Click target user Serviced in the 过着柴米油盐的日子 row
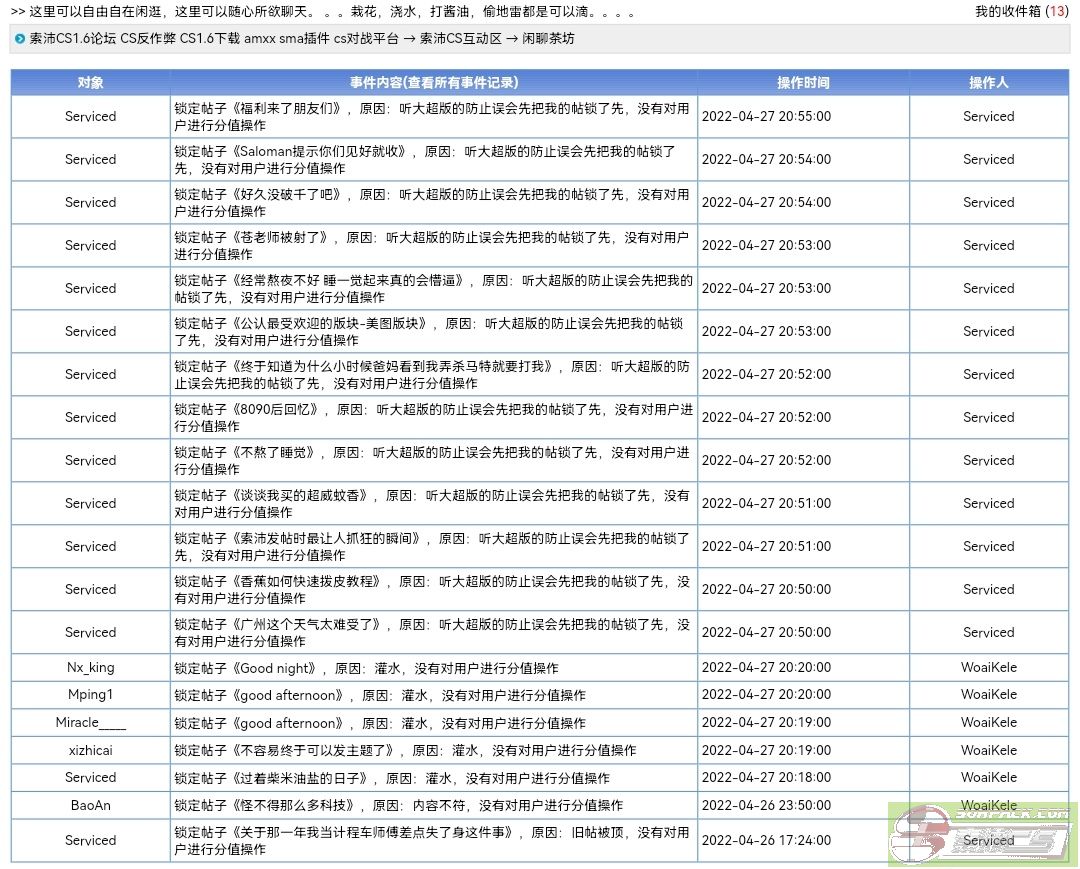The image size is (1080, 869). click(x=90, y=778)
